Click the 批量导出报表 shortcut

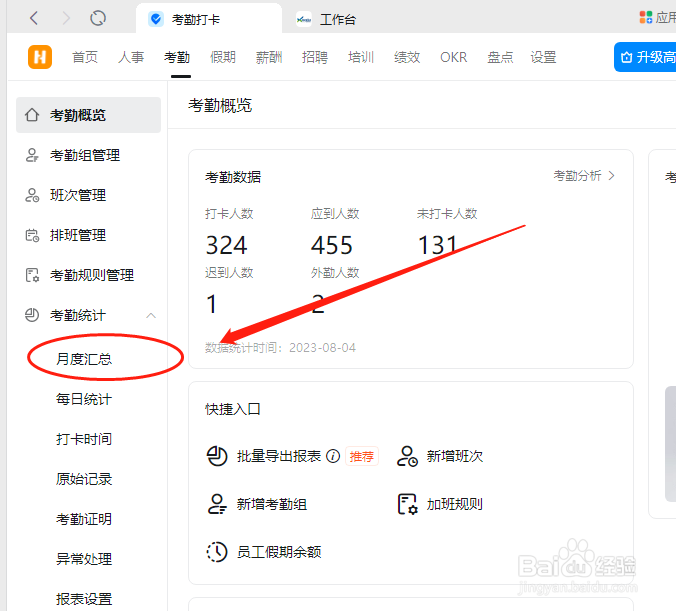pyautogui.click(x=279, y=456)
